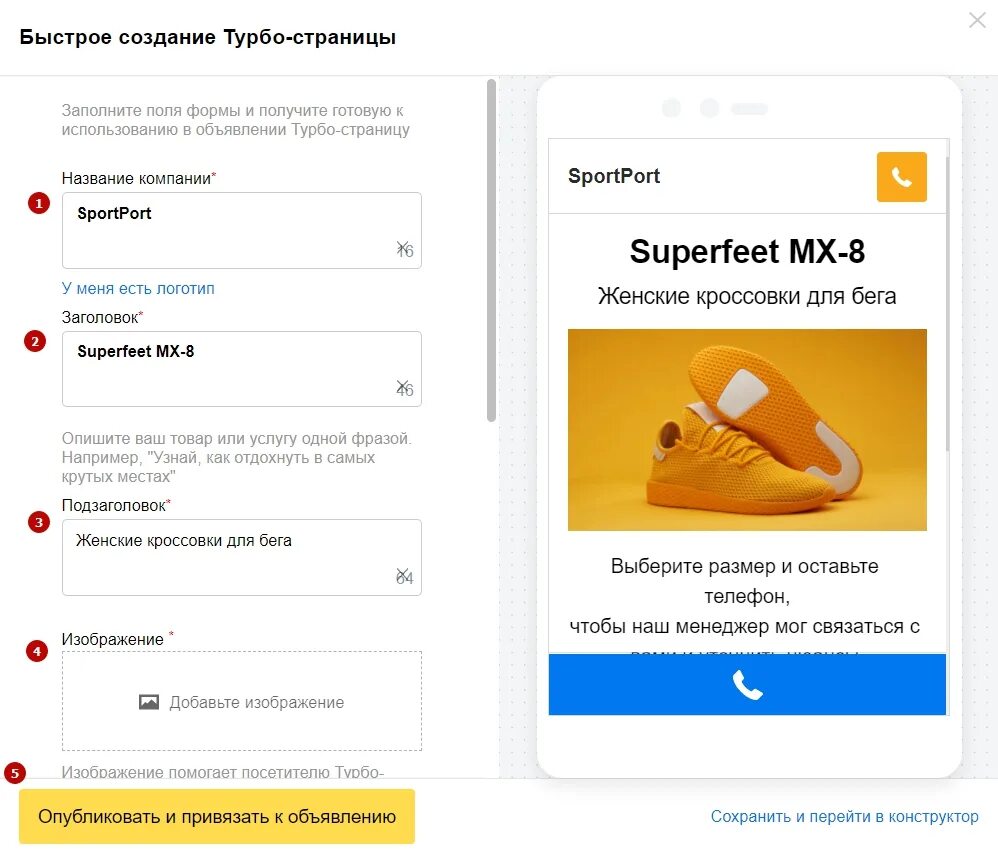Screen dimensions: 998x851
Task: Click the red step 1 badge
Action: 39,204
